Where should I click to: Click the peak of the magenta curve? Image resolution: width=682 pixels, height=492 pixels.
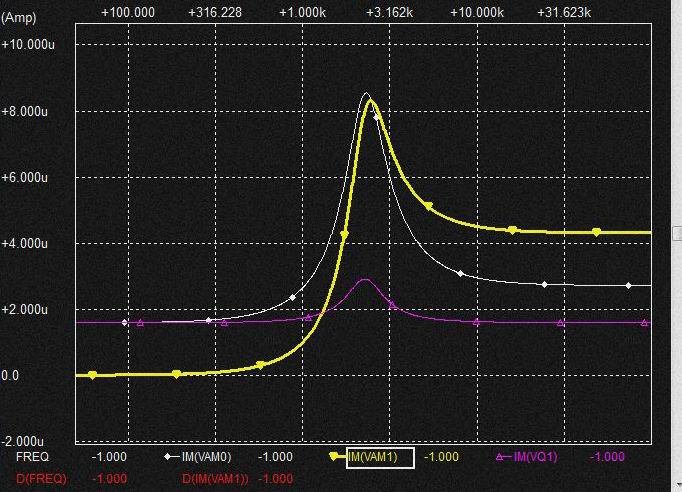(x=365, y=280)
